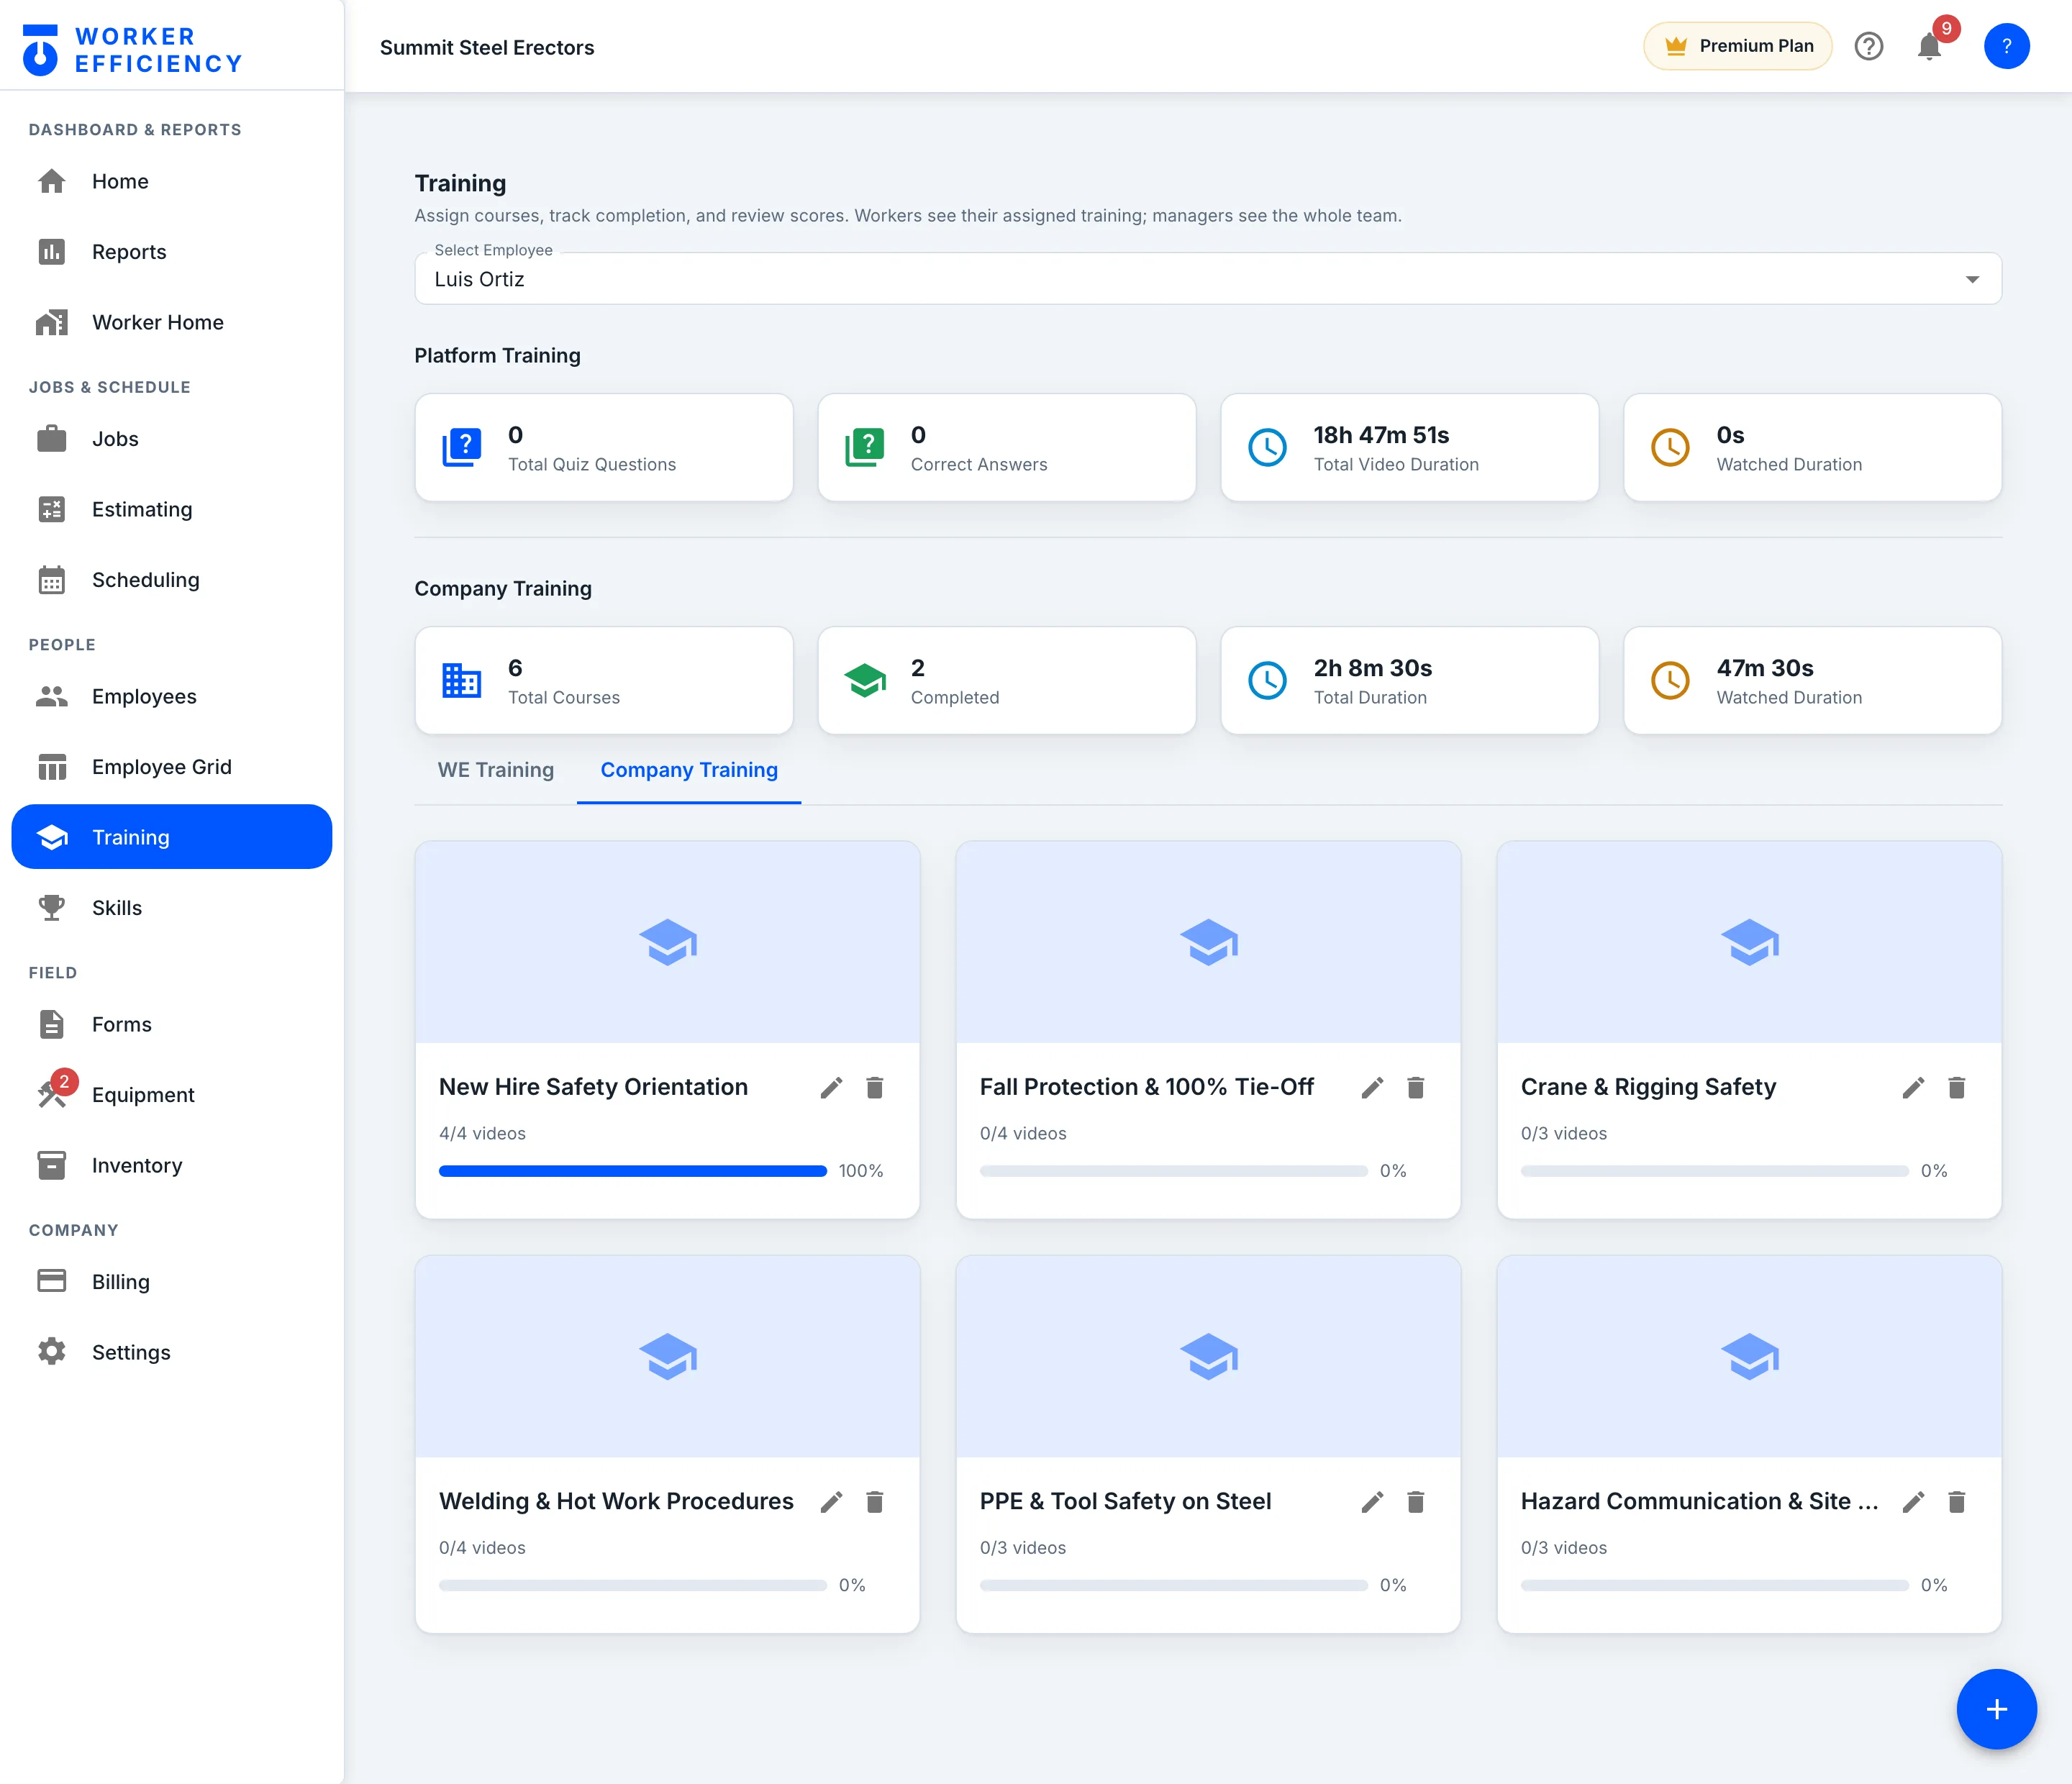Click the Worker Efficiency logo
This screenshot has height=1784, width=2072.
click(132, 49)
